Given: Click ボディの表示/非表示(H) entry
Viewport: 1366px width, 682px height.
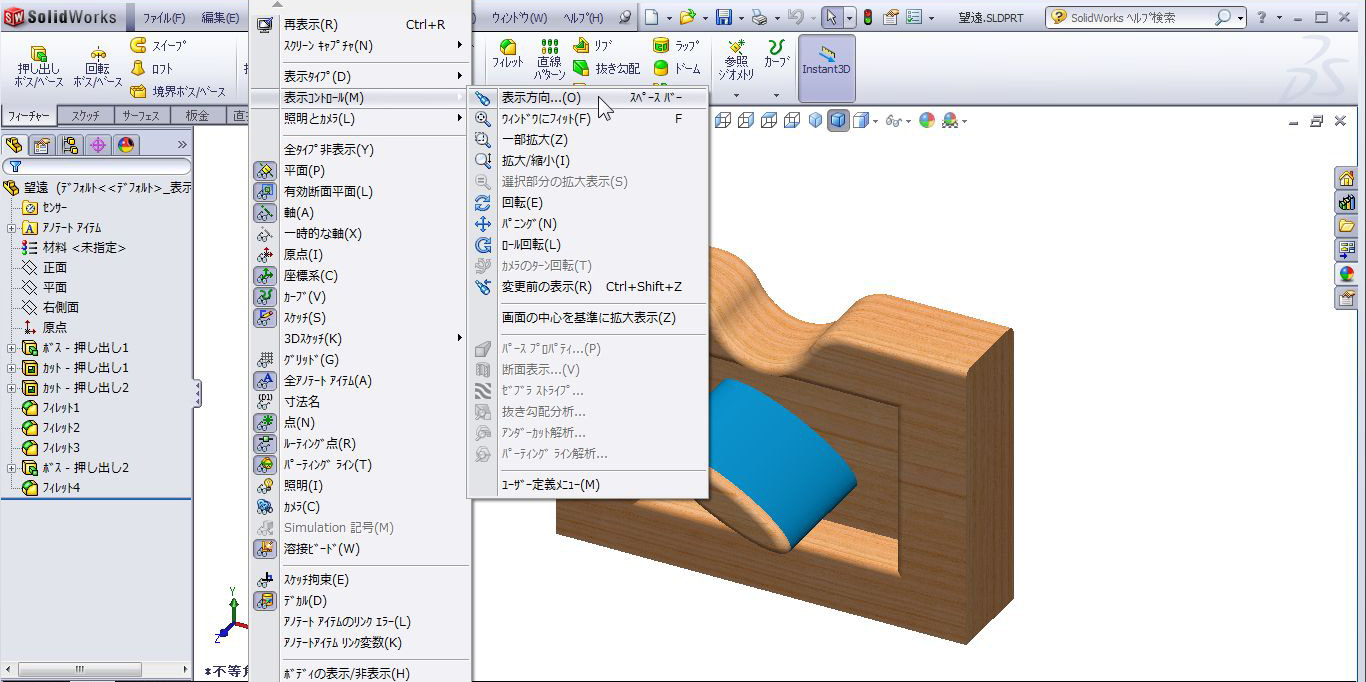Looking at the screenshot, I should (360, 673).
